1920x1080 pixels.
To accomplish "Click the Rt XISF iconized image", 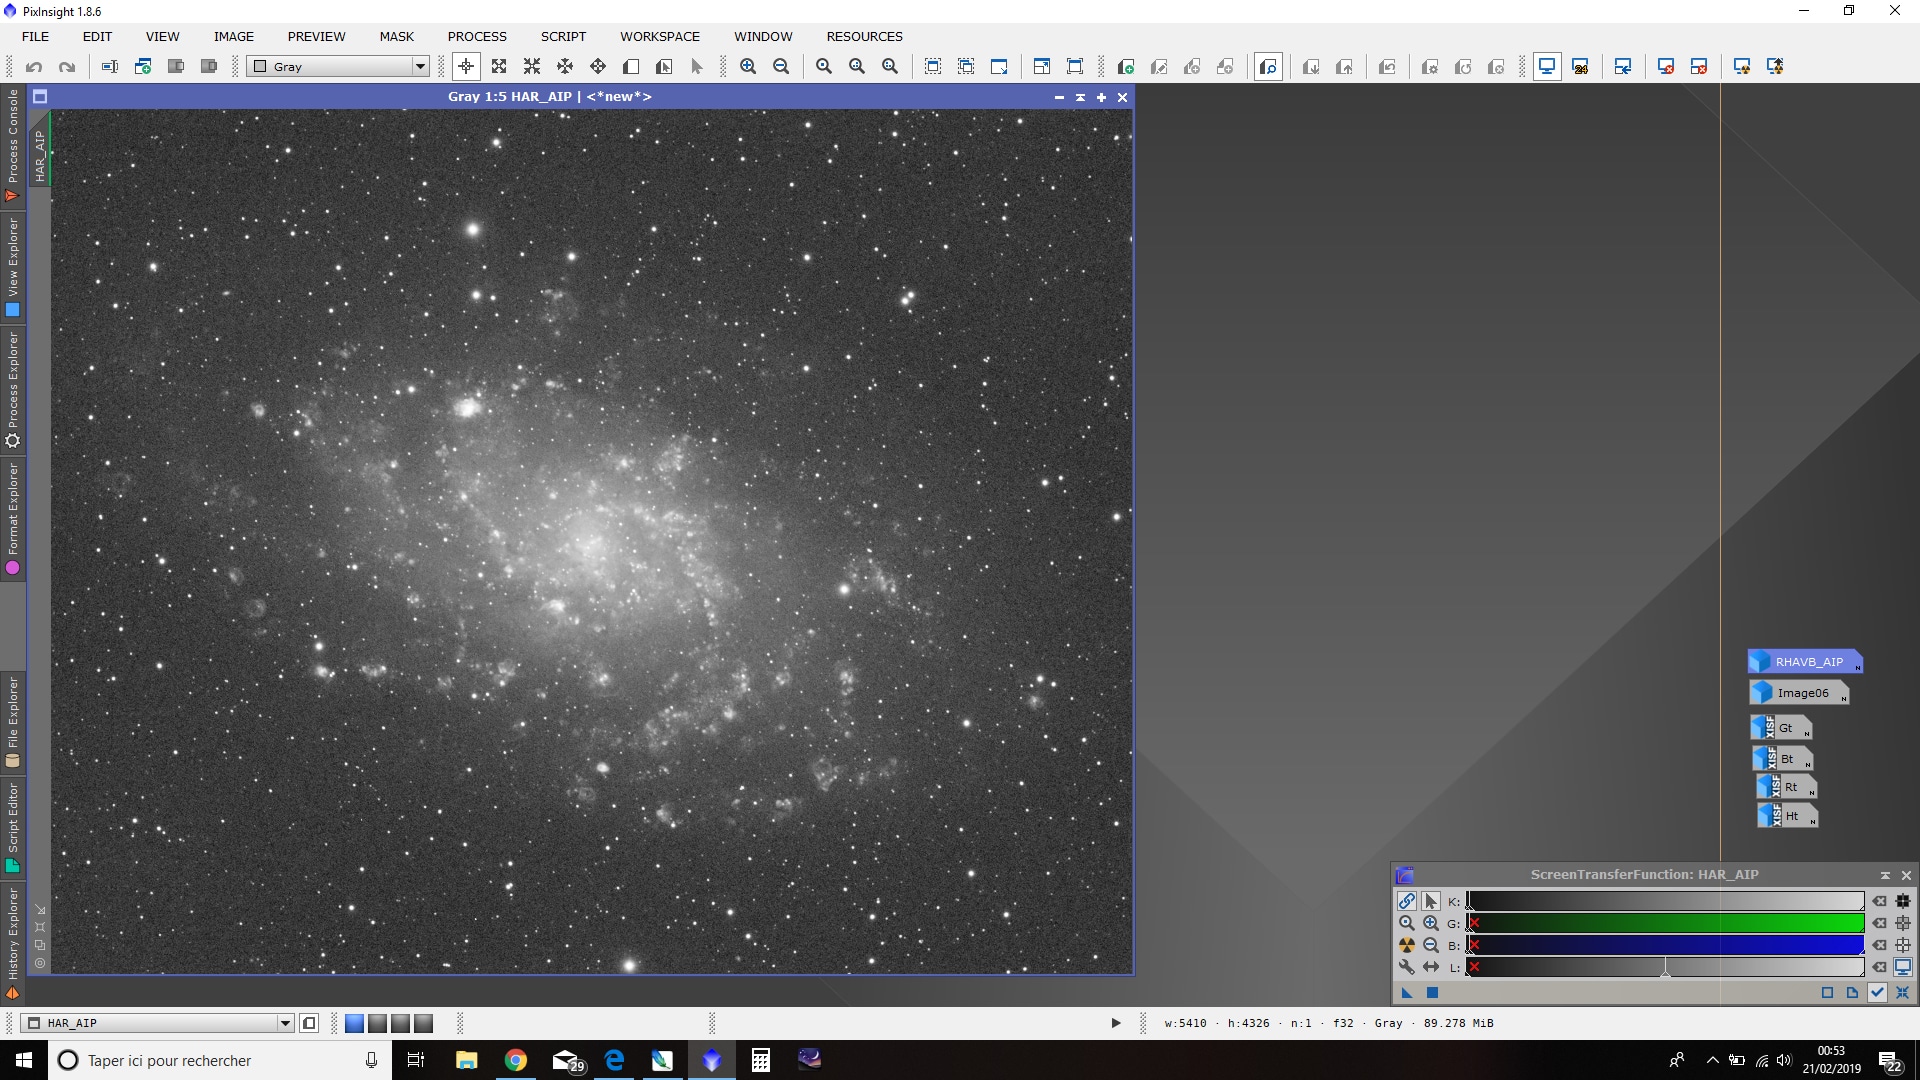I will 1787,787.
